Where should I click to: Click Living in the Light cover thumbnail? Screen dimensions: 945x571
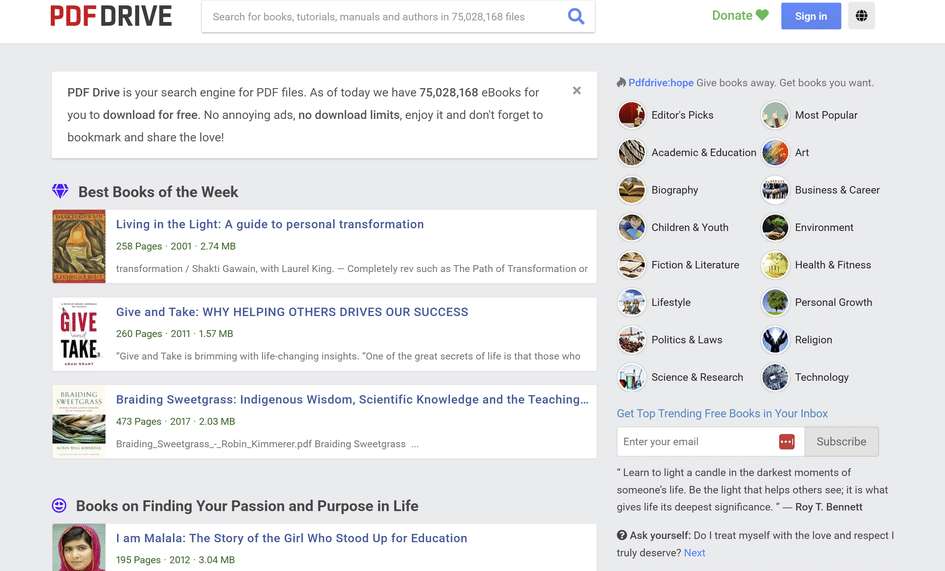[79, 247]
